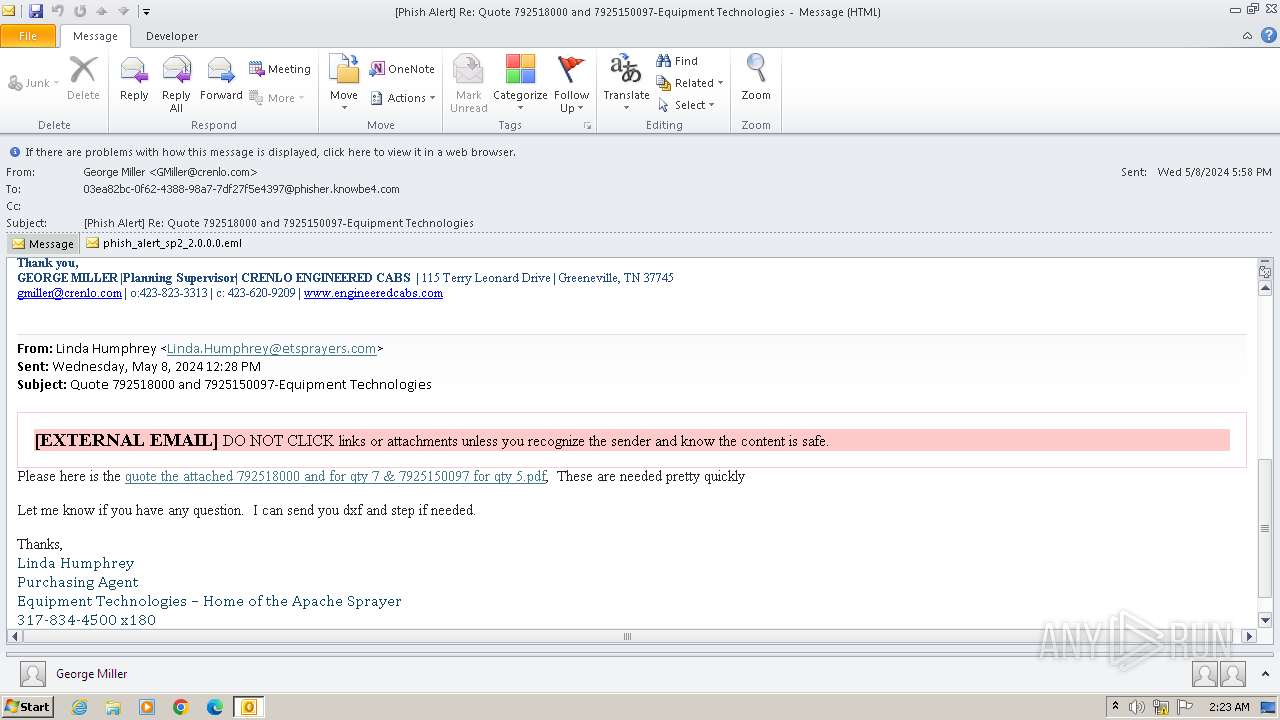The image size is (1280, 720).
Task: Open the Junk dropdown
Action: tap(33, 83)
